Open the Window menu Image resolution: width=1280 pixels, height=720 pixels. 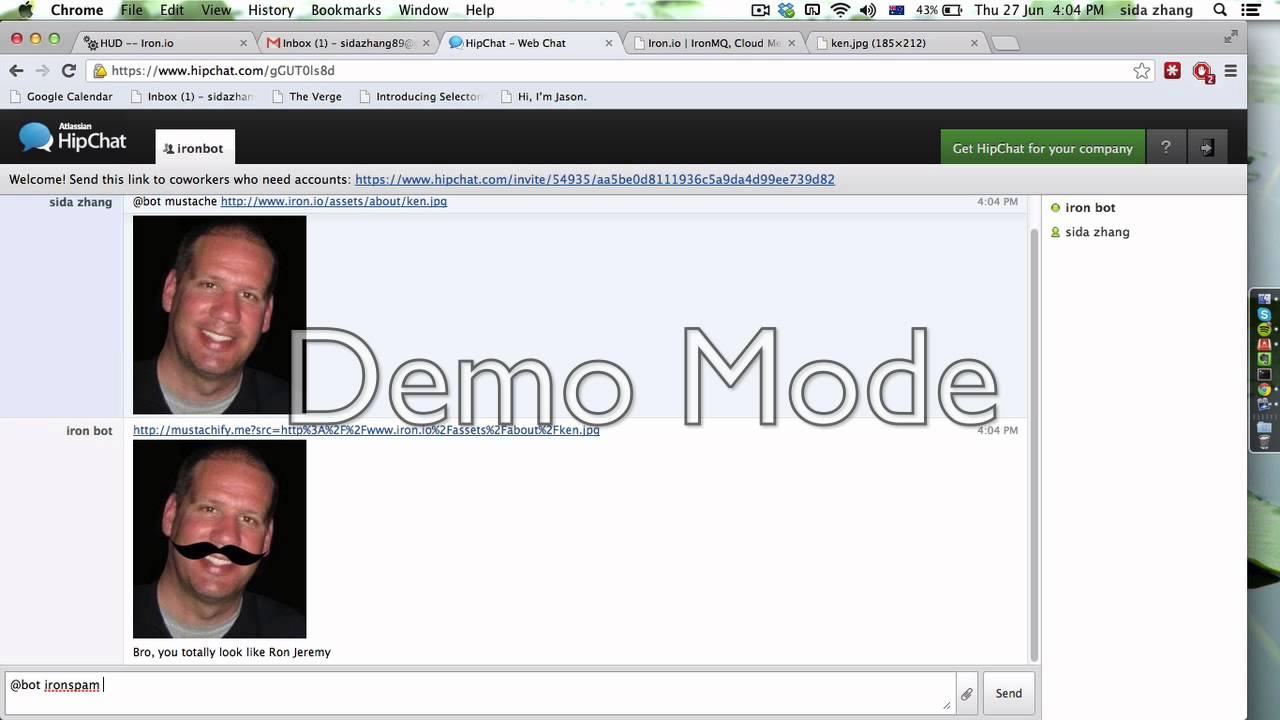click(423, 10)
